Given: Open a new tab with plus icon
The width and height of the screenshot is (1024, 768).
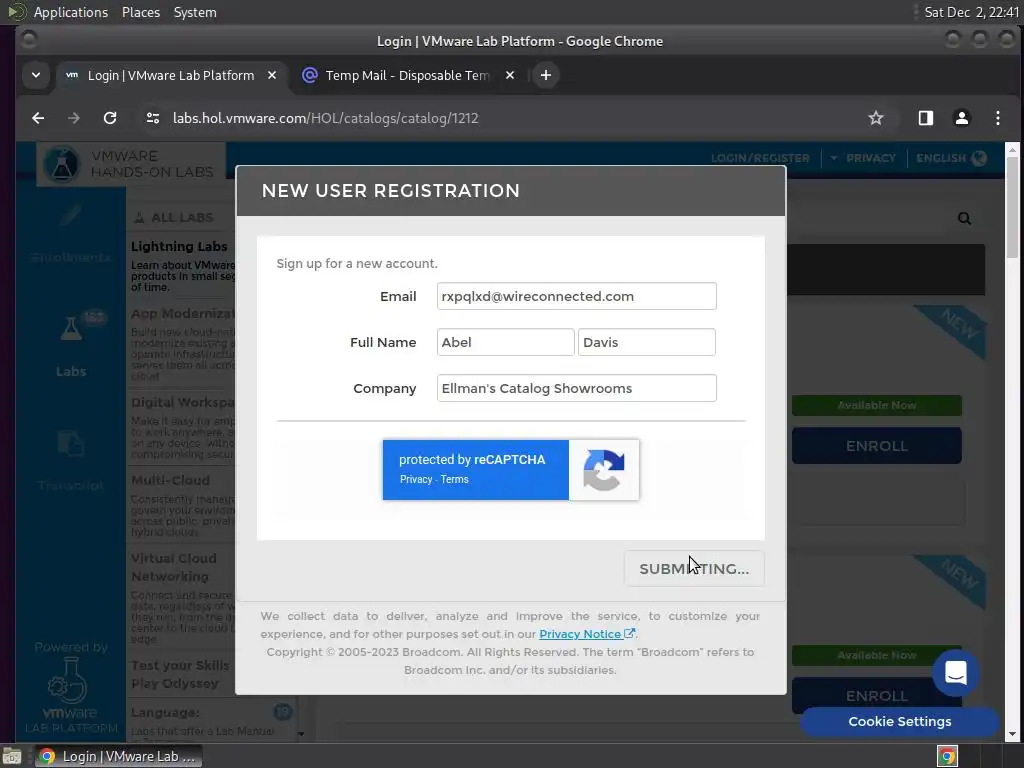Looking at the screenshot, I should tap(545, 76).
